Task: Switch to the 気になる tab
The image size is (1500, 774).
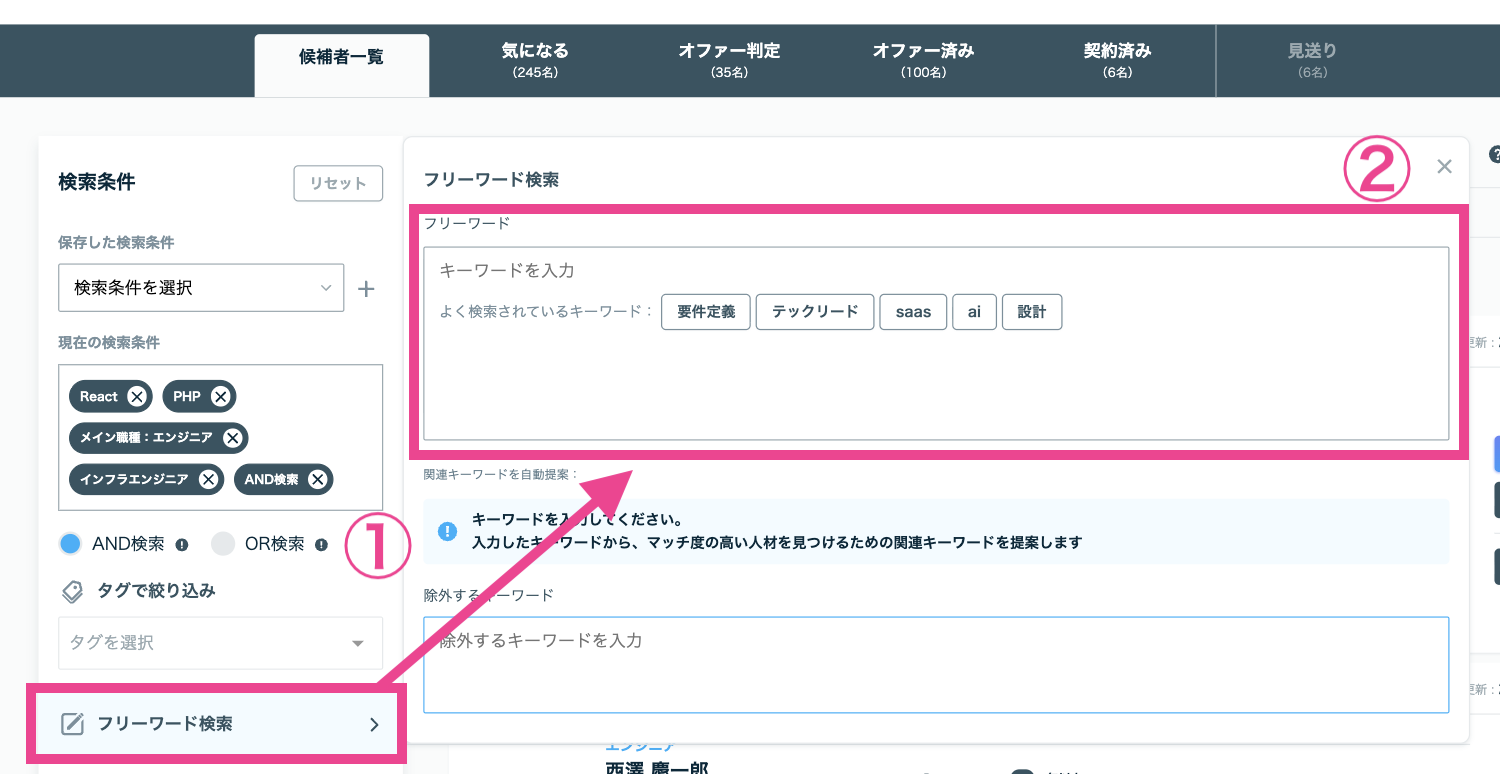Action: tap(535, 60)
